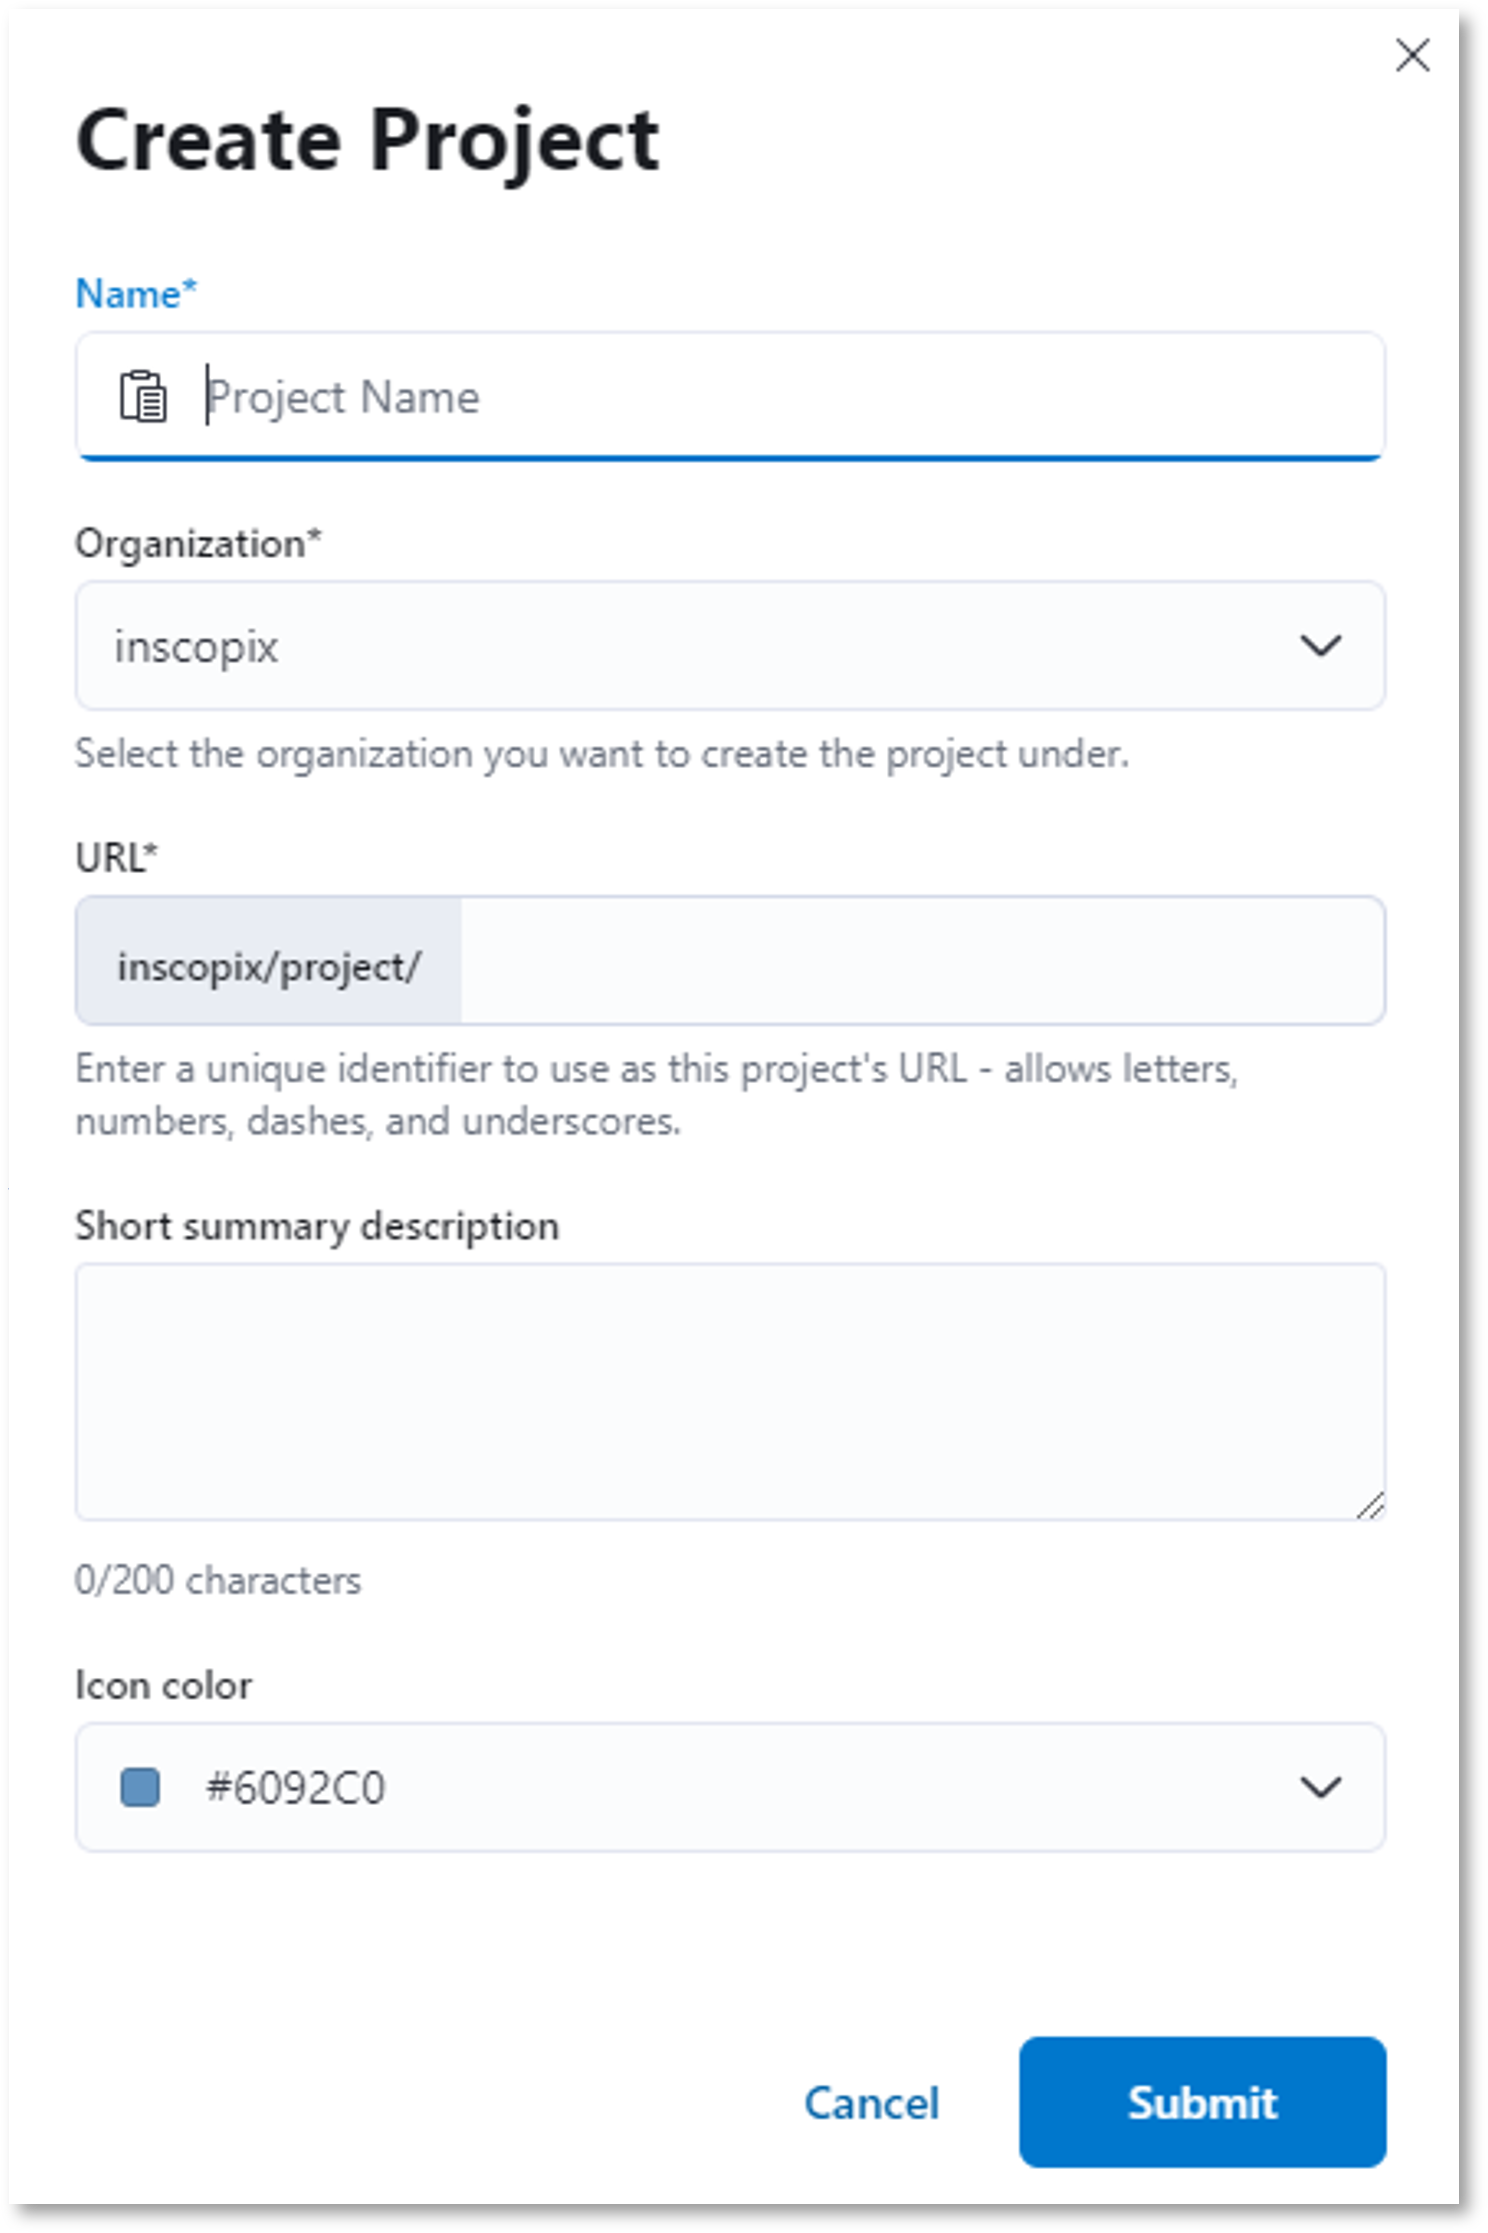Viewport: 1488px width, 2233px height.
Task: Click the URL* label
Action: (x=117, y=858)
